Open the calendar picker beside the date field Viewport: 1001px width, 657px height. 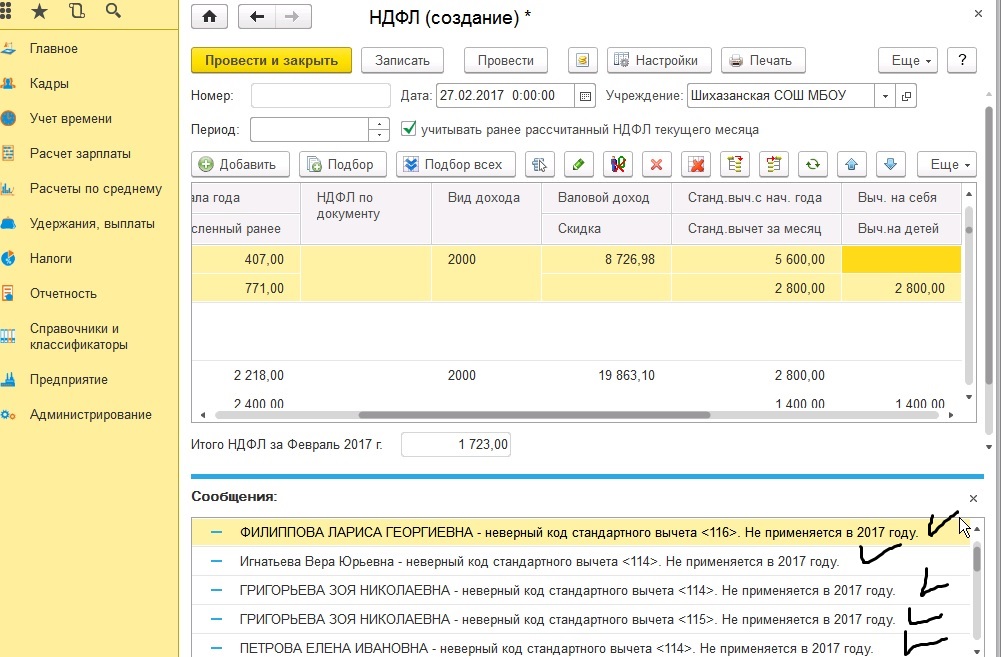[583, 96]
